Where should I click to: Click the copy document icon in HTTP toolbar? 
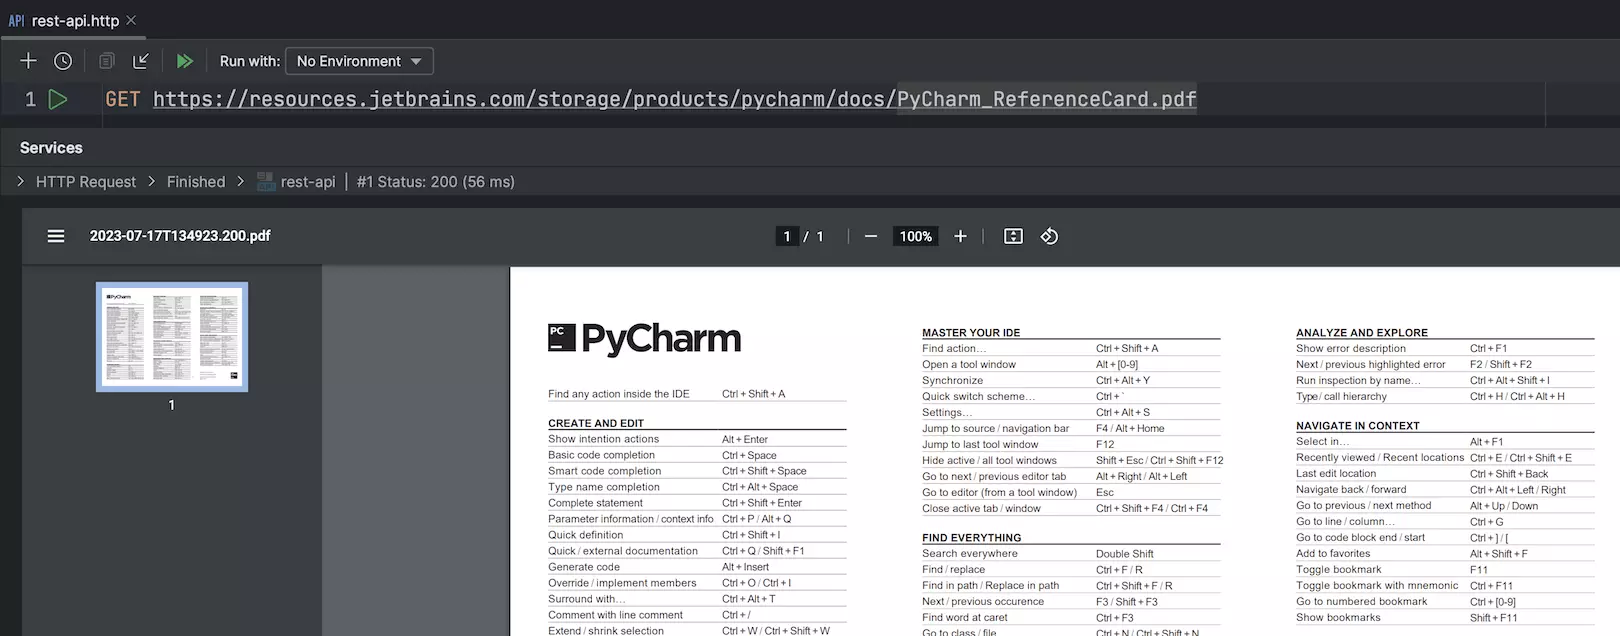tap(106, 61)
